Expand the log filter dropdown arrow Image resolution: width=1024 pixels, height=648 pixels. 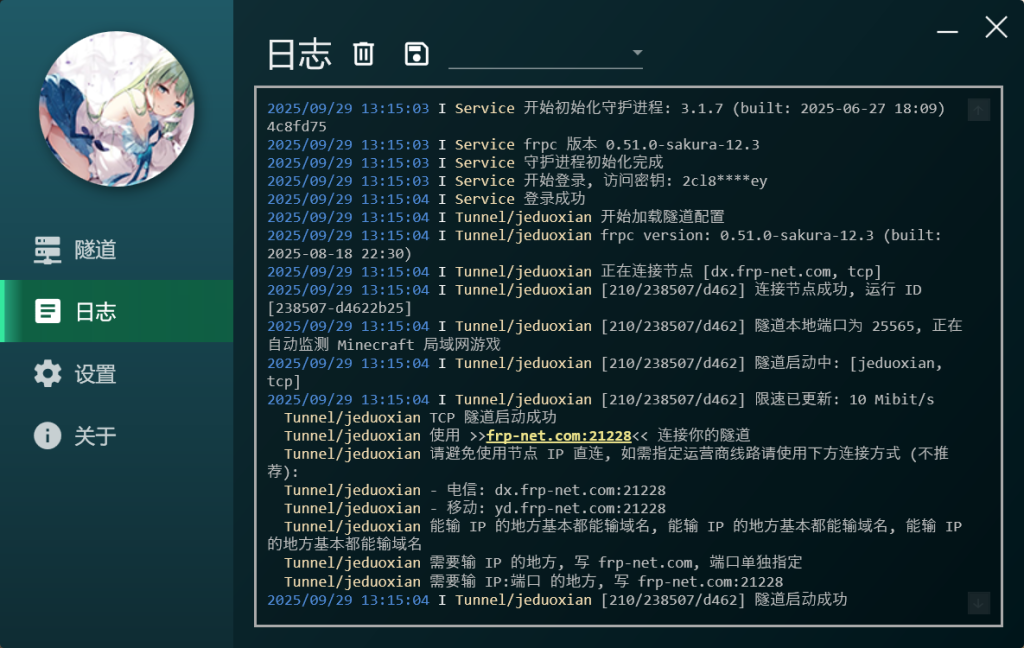click(x=637, y=53)
